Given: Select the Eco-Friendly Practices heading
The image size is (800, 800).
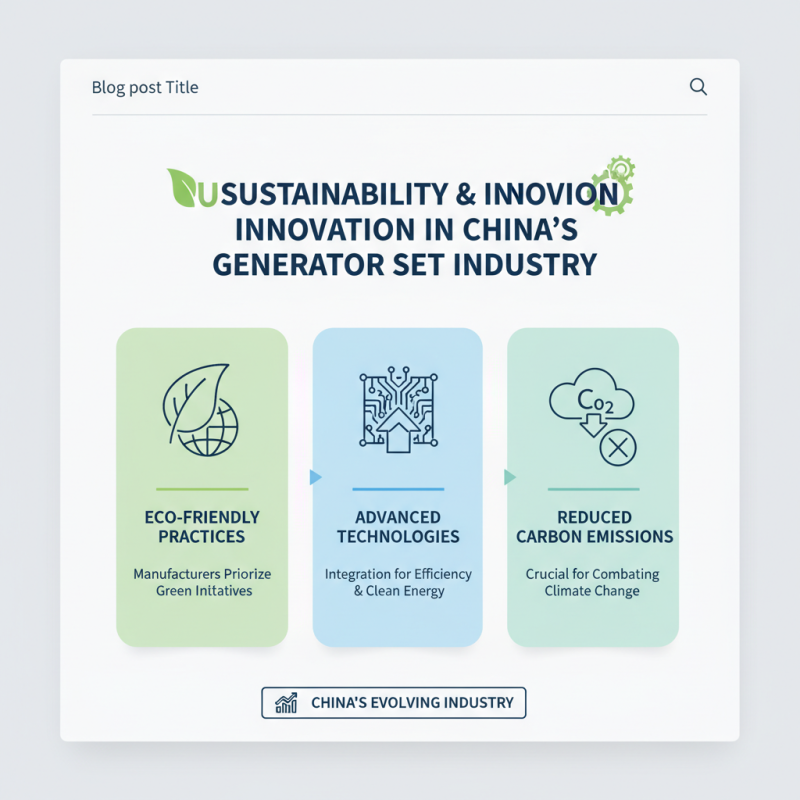Looking at the screenshot, I should [x=201, y=527].
